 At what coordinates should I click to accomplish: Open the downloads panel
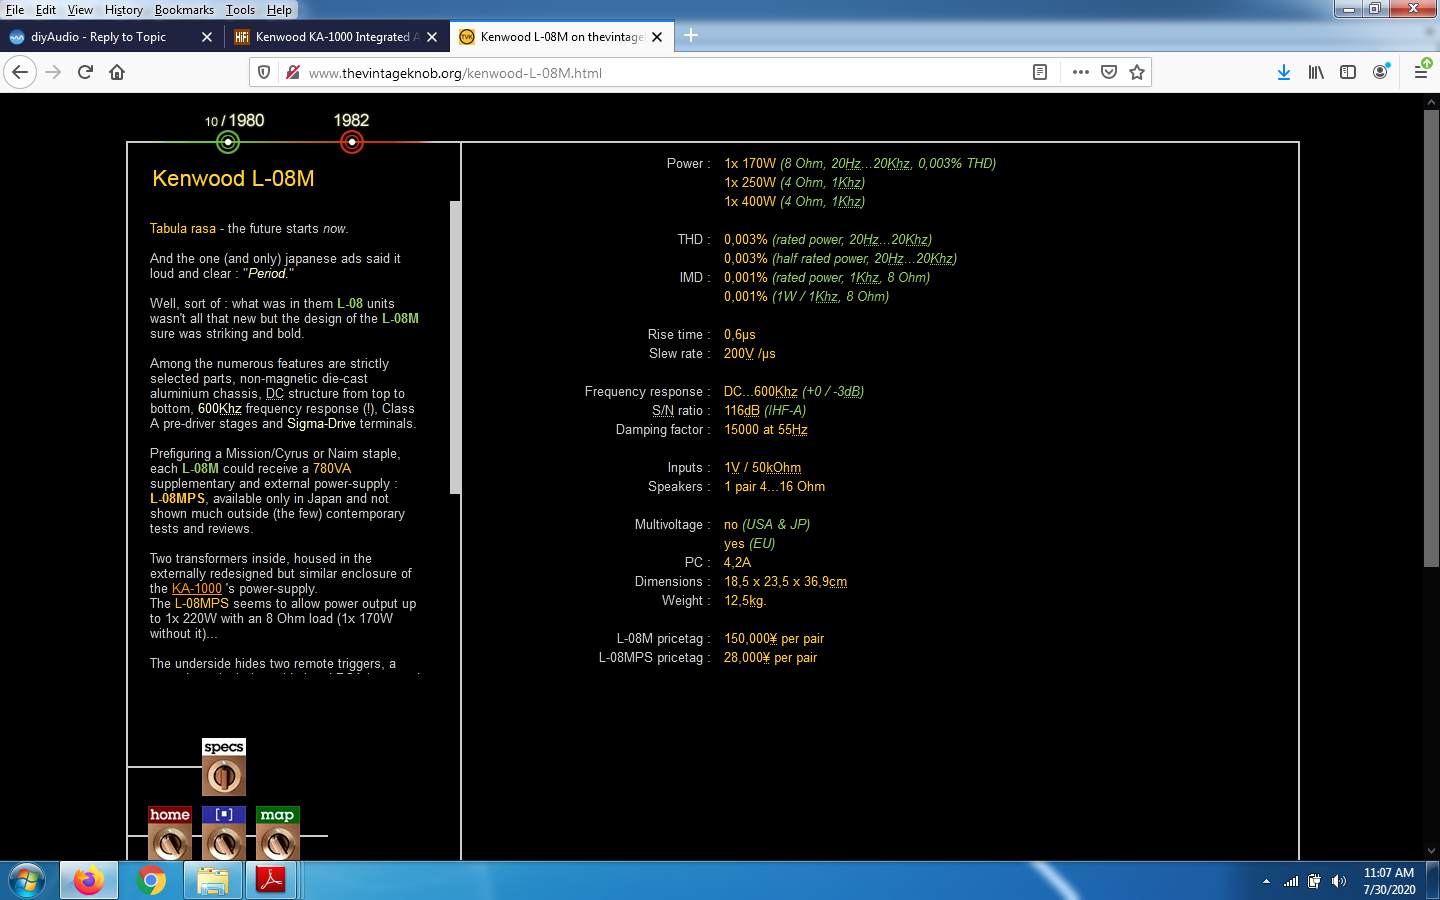pos(1284,72)
